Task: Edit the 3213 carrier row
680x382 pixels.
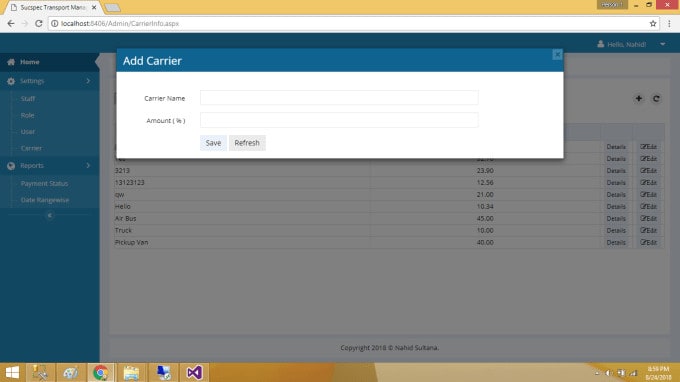Action: pyautogui.click(x=648, y=171)
